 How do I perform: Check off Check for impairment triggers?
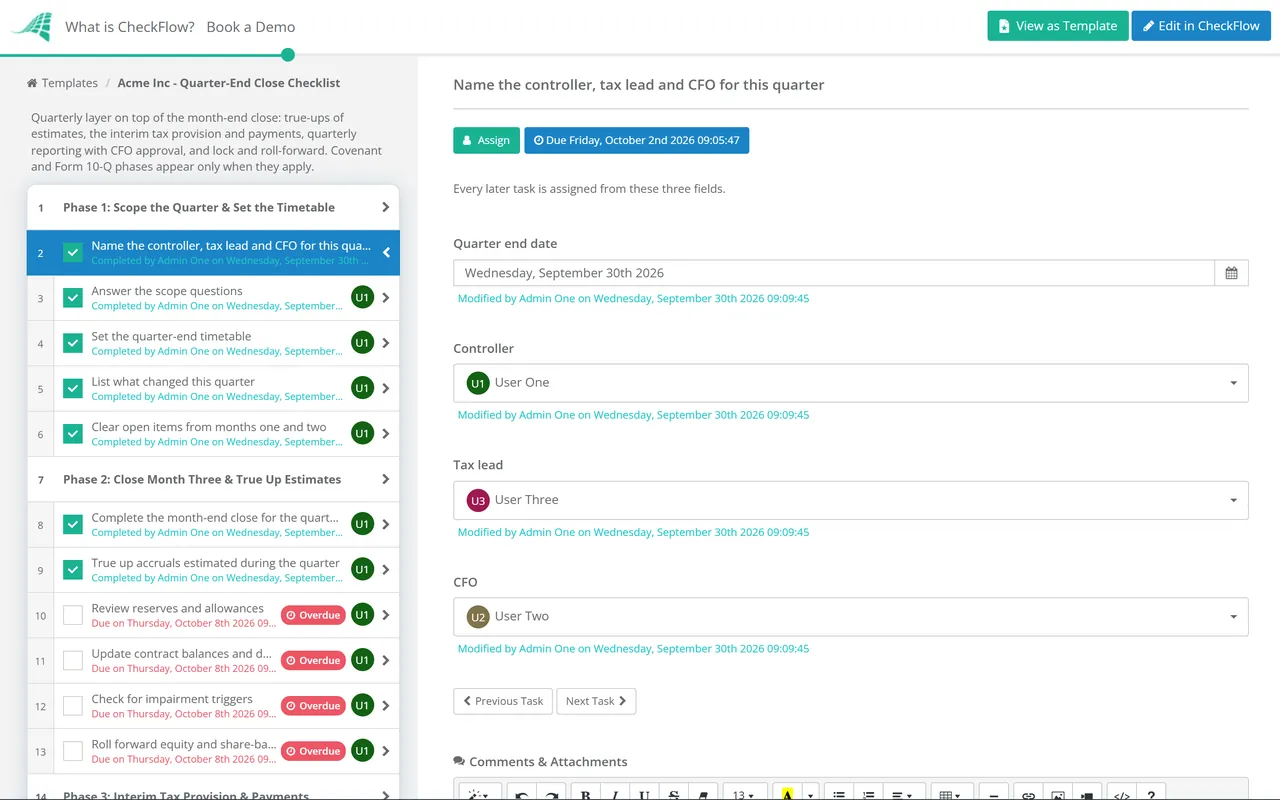73,706
